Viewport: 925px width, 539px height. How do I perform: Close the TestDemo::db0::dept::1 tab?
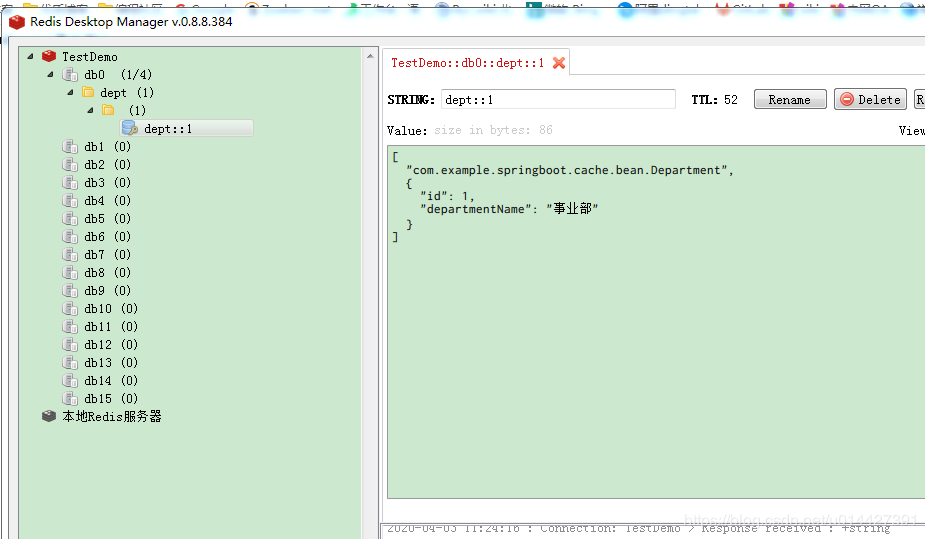tap(559, 63)
